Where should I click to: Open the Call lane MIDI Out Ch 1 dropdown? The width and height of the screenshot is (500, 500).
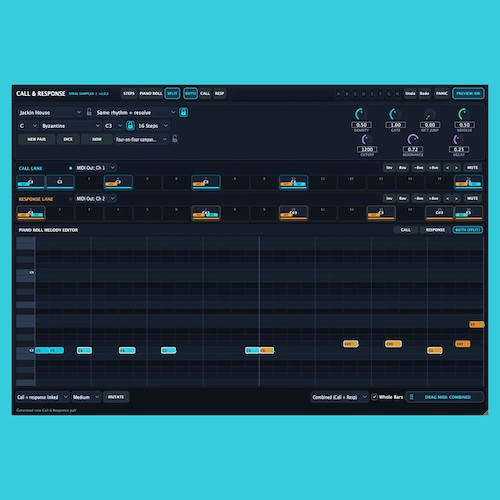[95, 168]
